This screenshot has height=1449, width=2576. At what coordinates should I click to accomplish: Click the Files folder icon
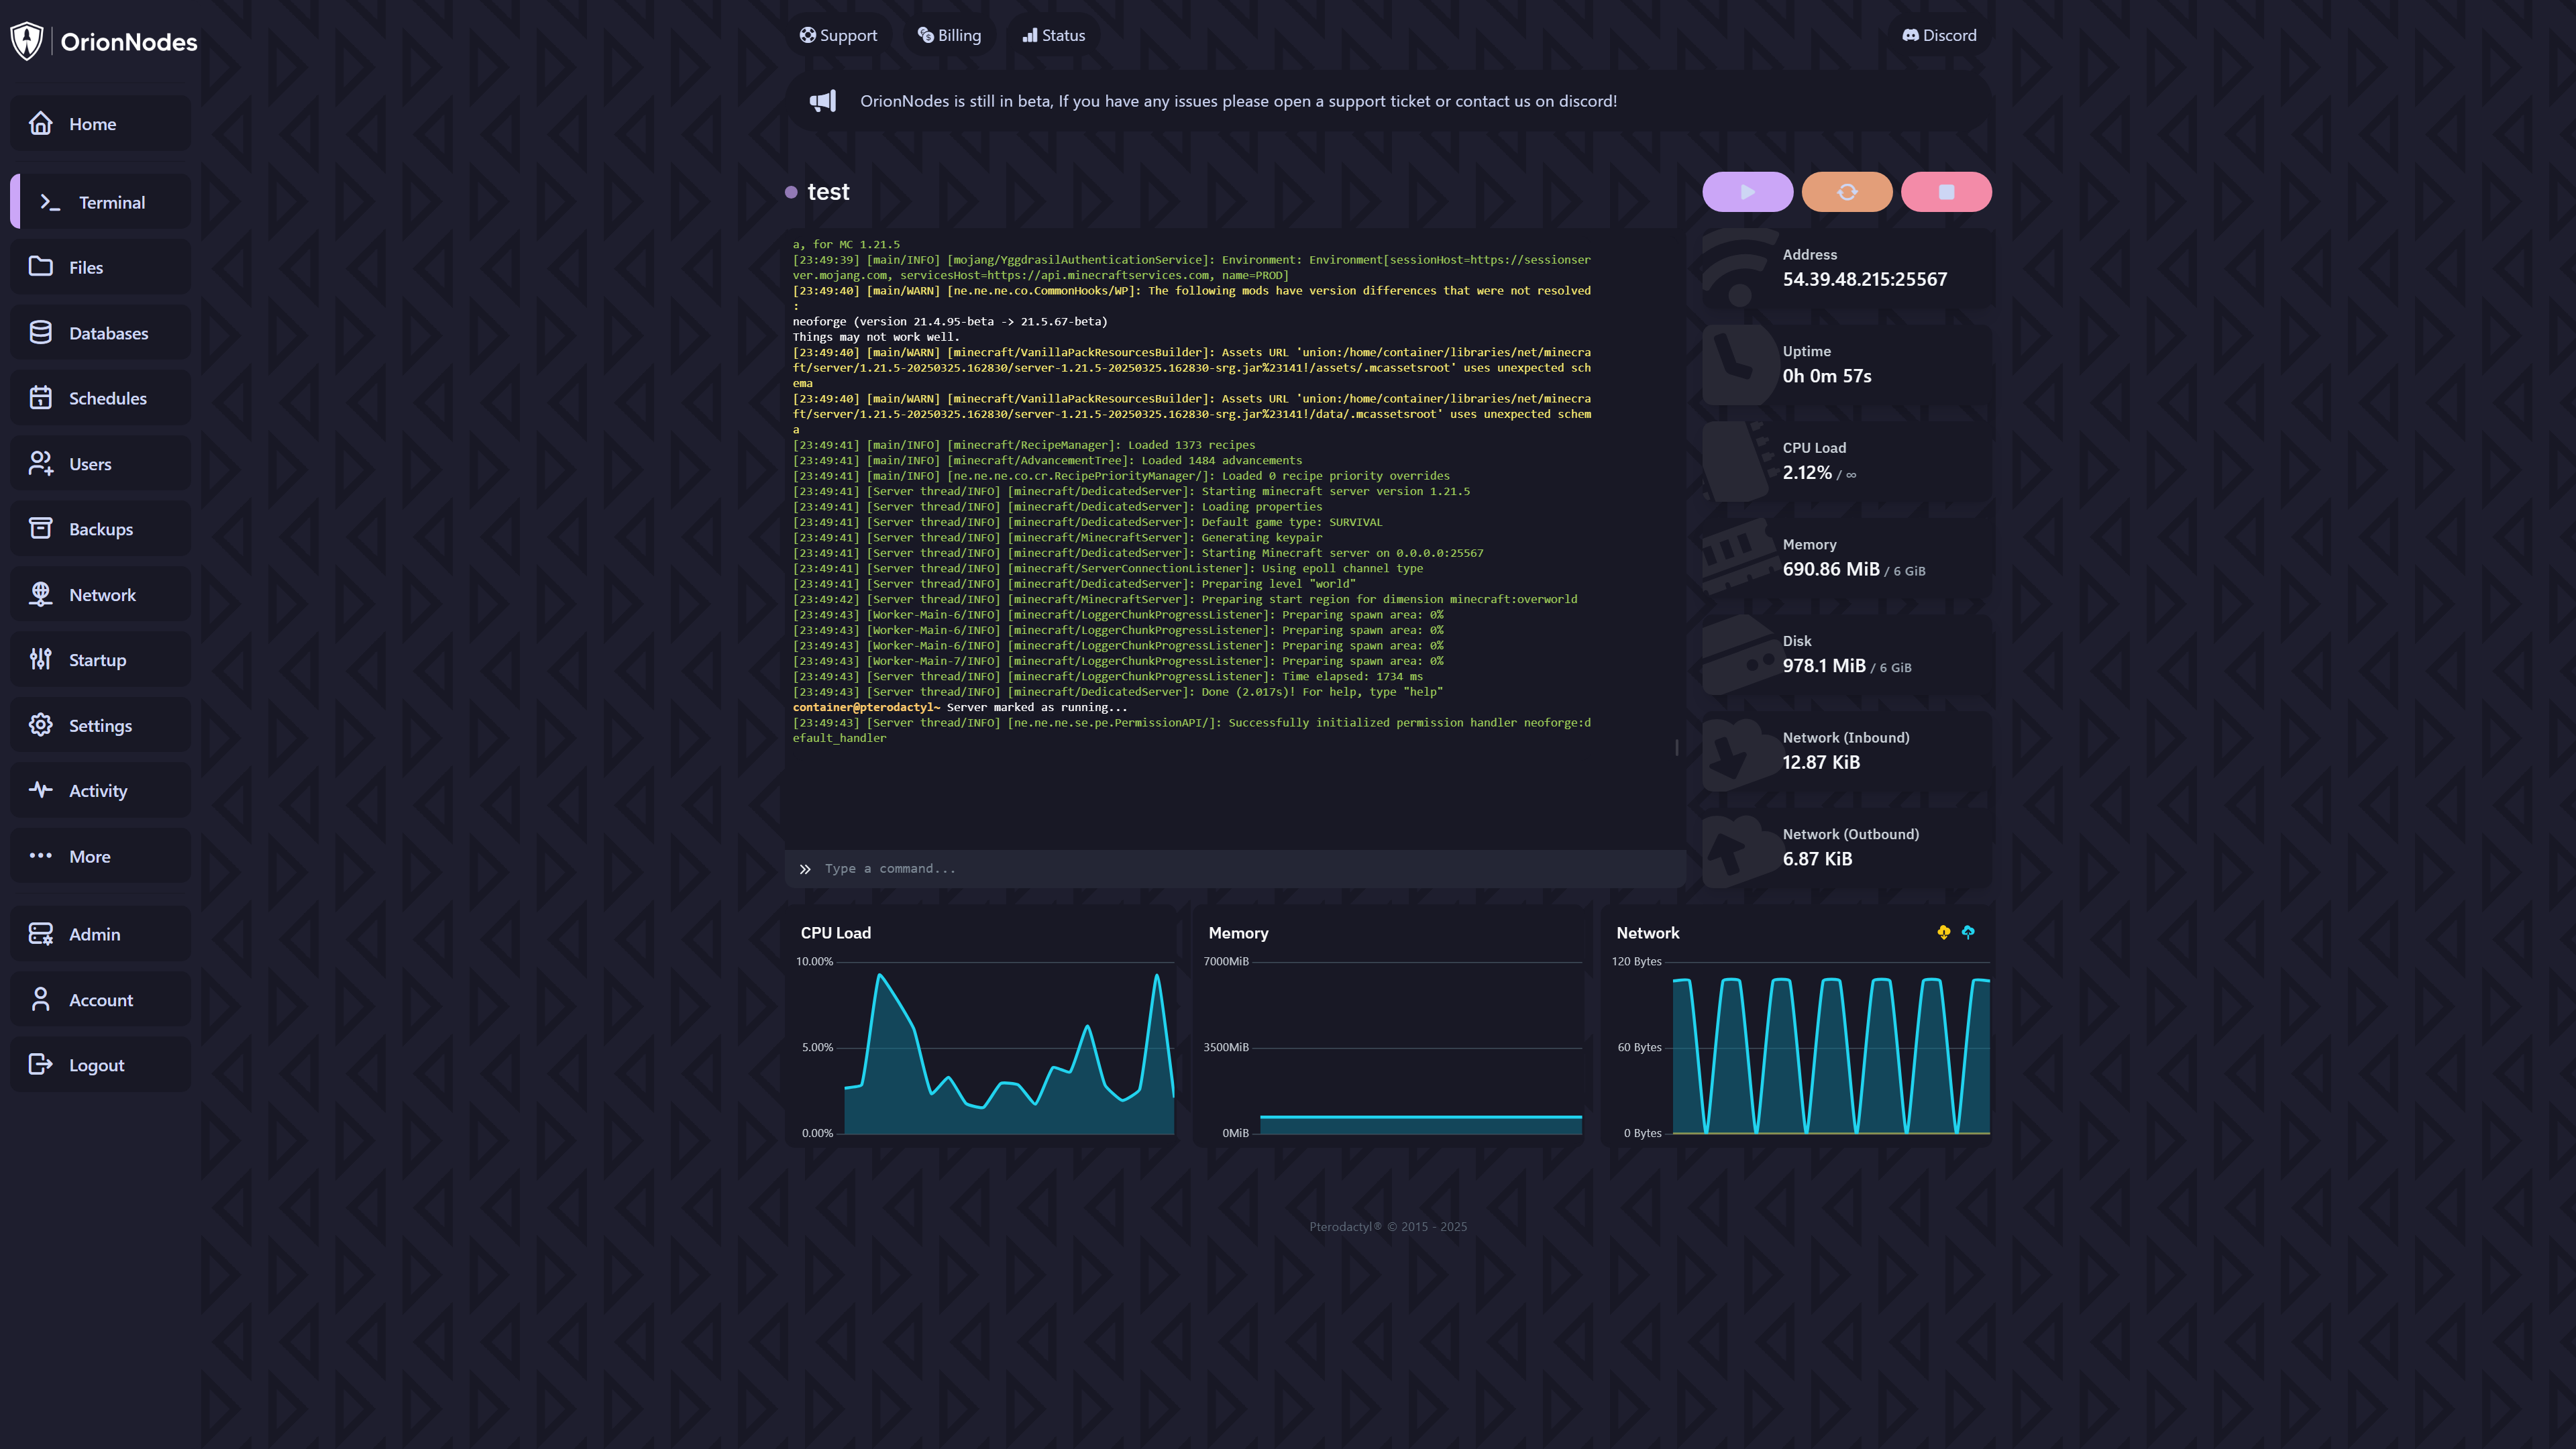click(x=40, y=266)
